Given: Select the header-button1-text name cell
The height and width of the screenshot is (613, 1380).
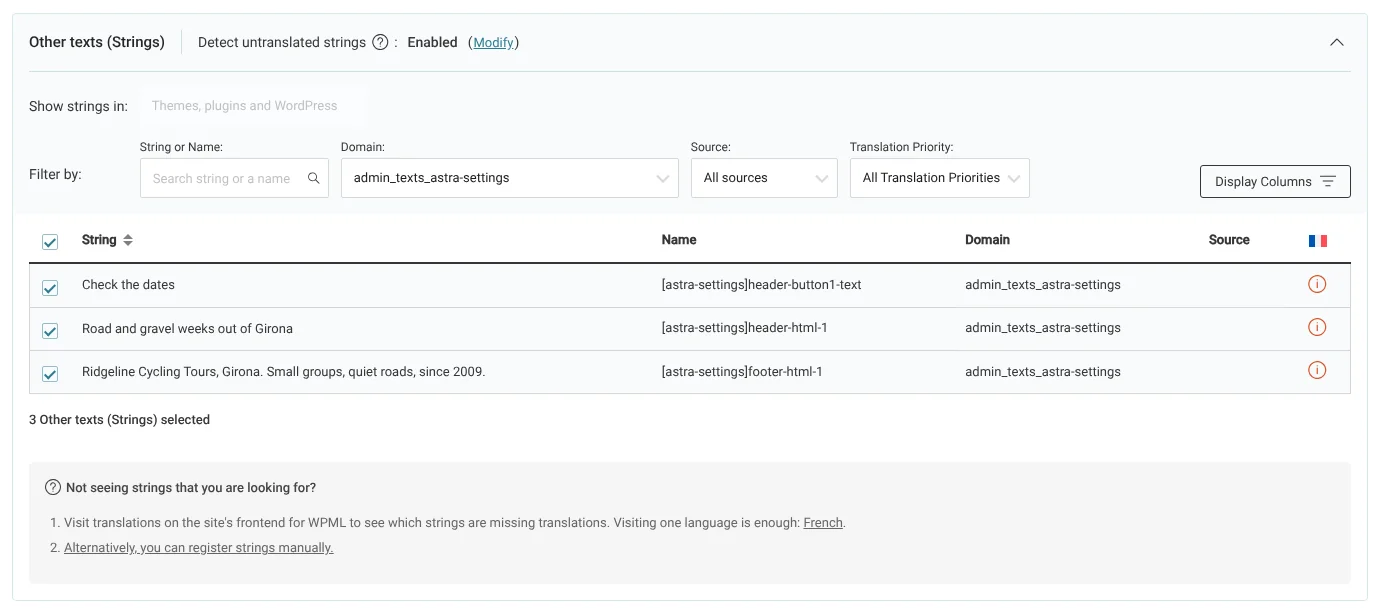Looking at the screenshot, I should pyautogui.click(x=761, y=285).
